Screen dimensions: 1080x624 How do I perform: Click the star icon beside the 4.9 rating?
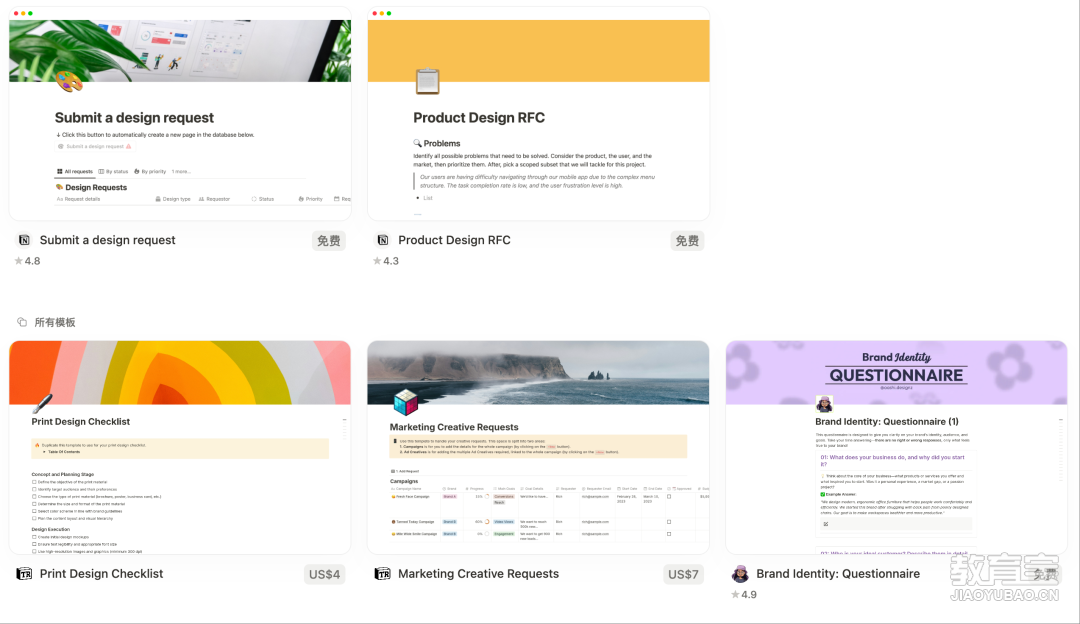point(735,594)
